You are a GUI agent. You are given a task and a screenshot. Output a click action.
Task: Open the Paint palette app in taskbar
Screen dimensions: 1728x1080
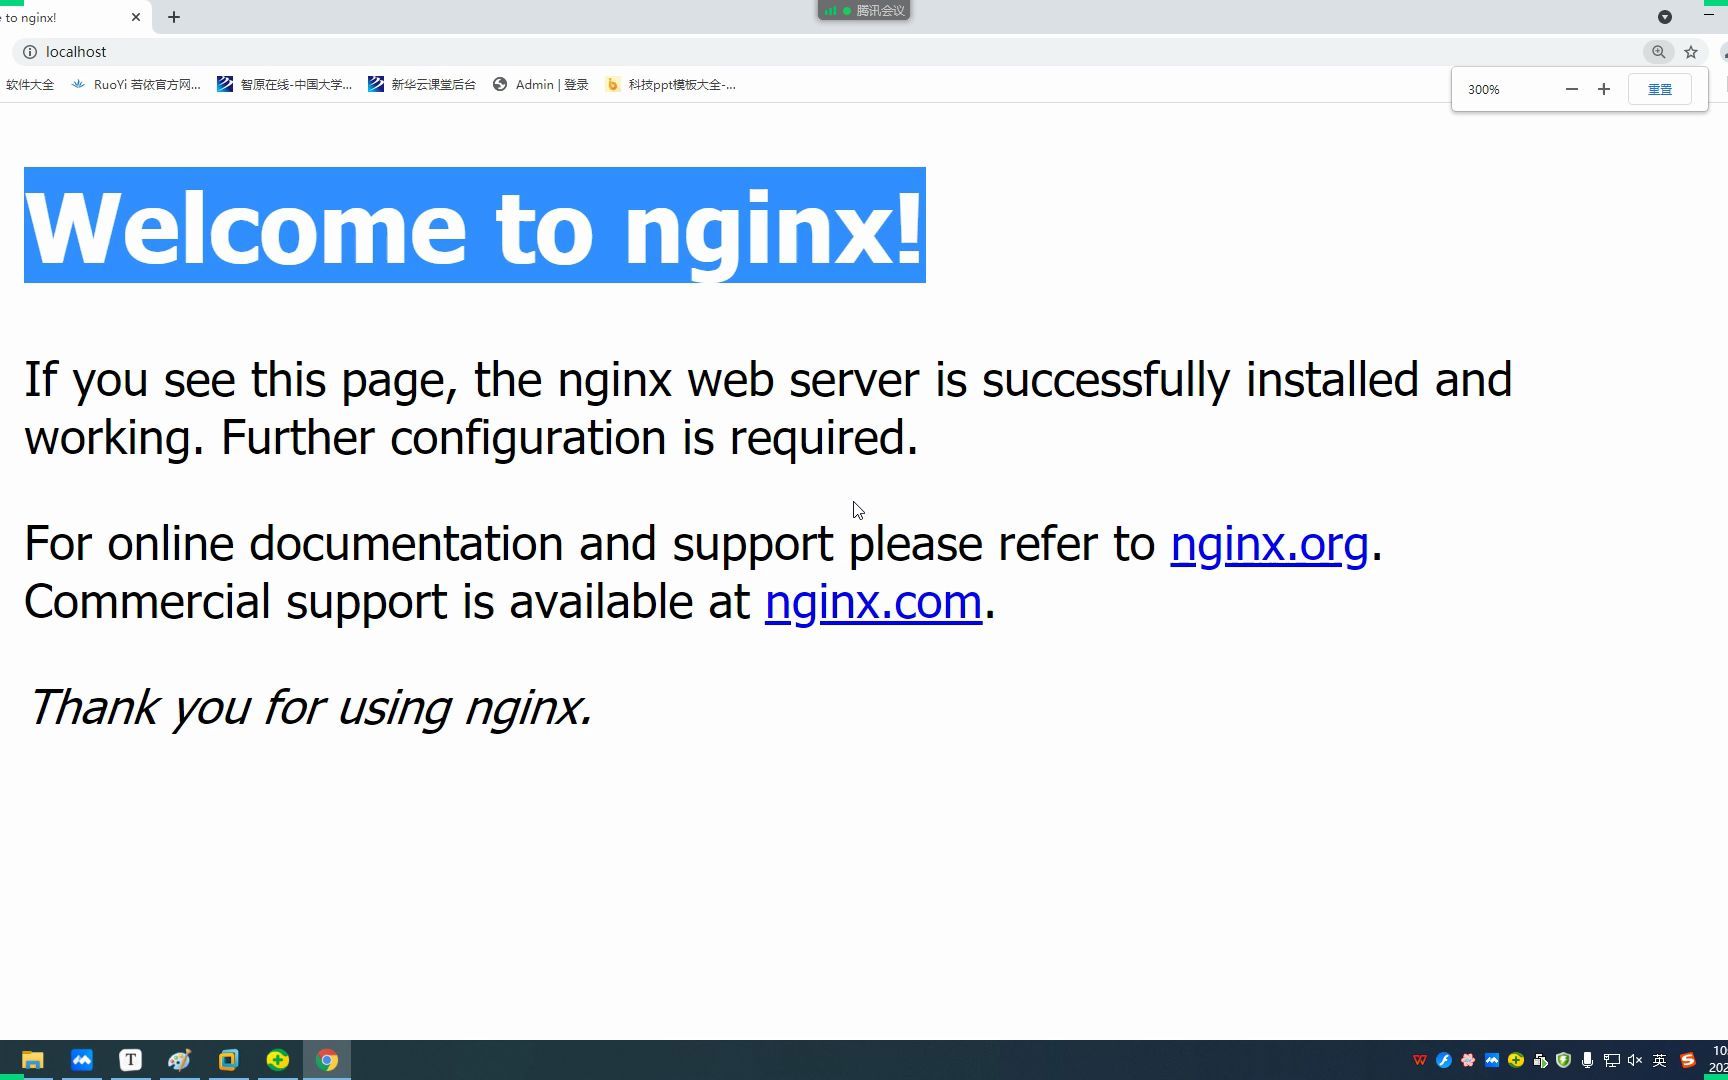180,1060
